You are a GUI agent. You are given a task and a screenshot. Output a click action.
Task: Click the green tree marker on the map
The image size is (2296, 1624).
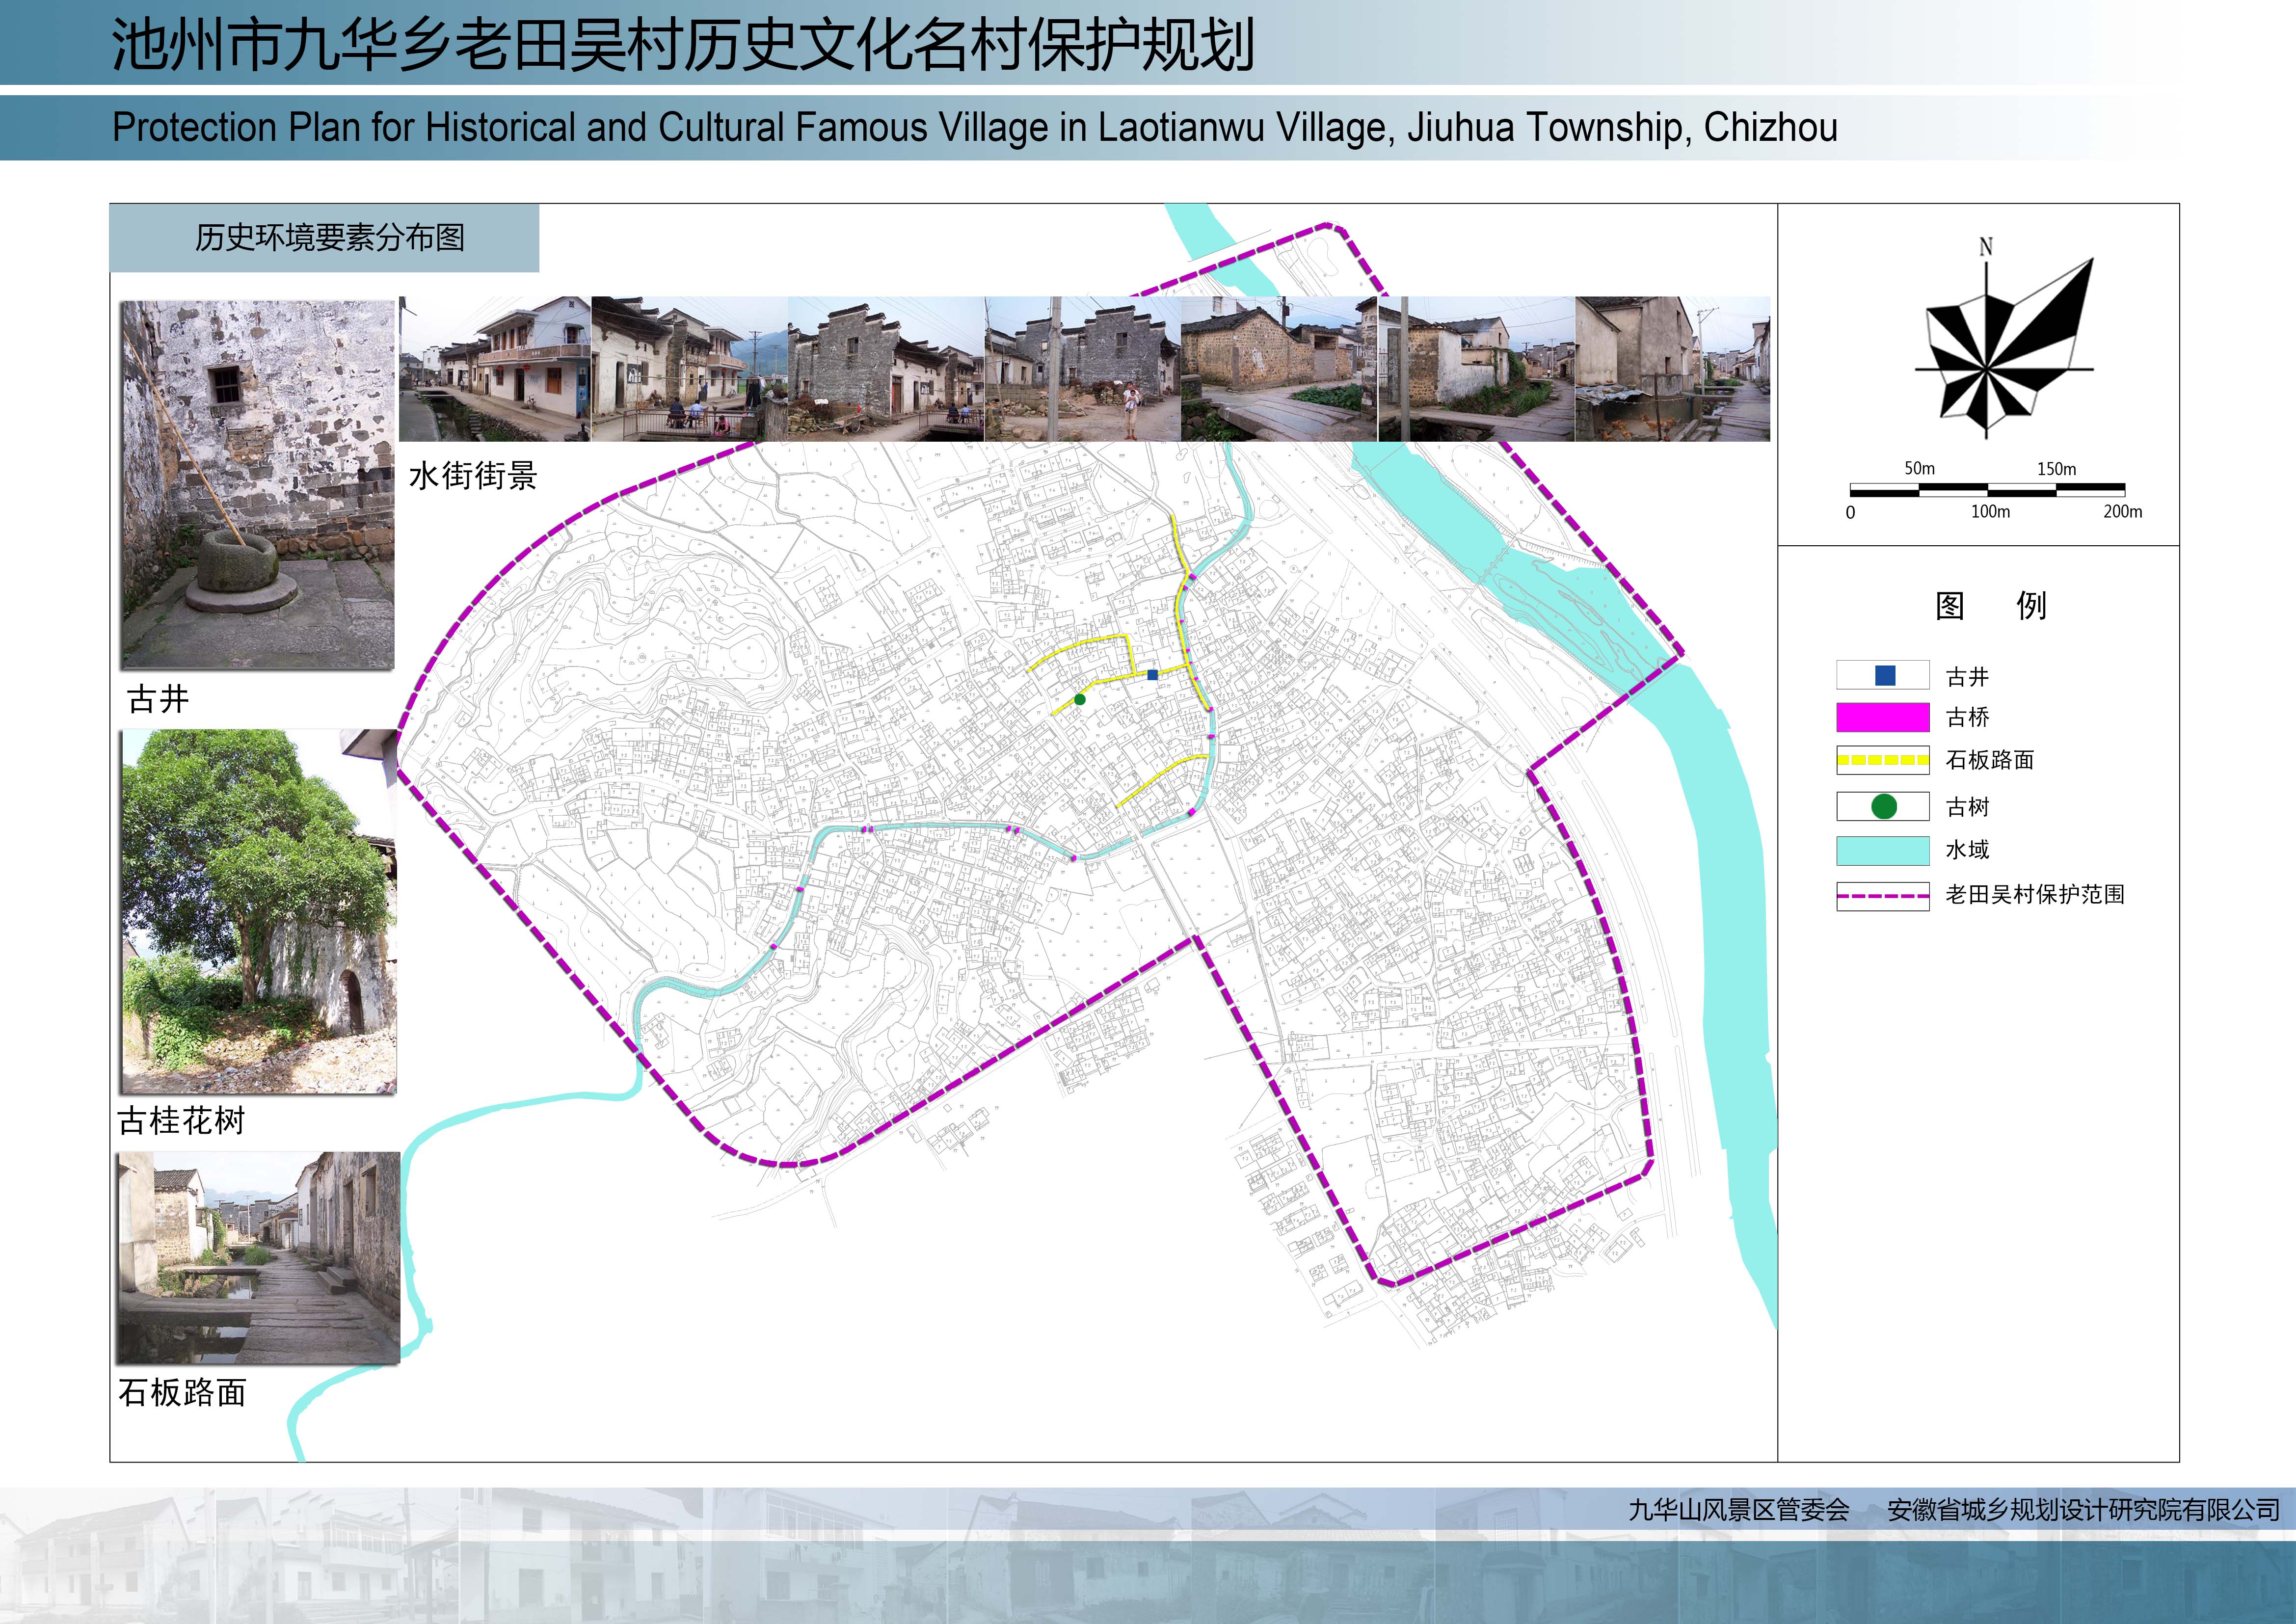click(x=1080, y=699)
